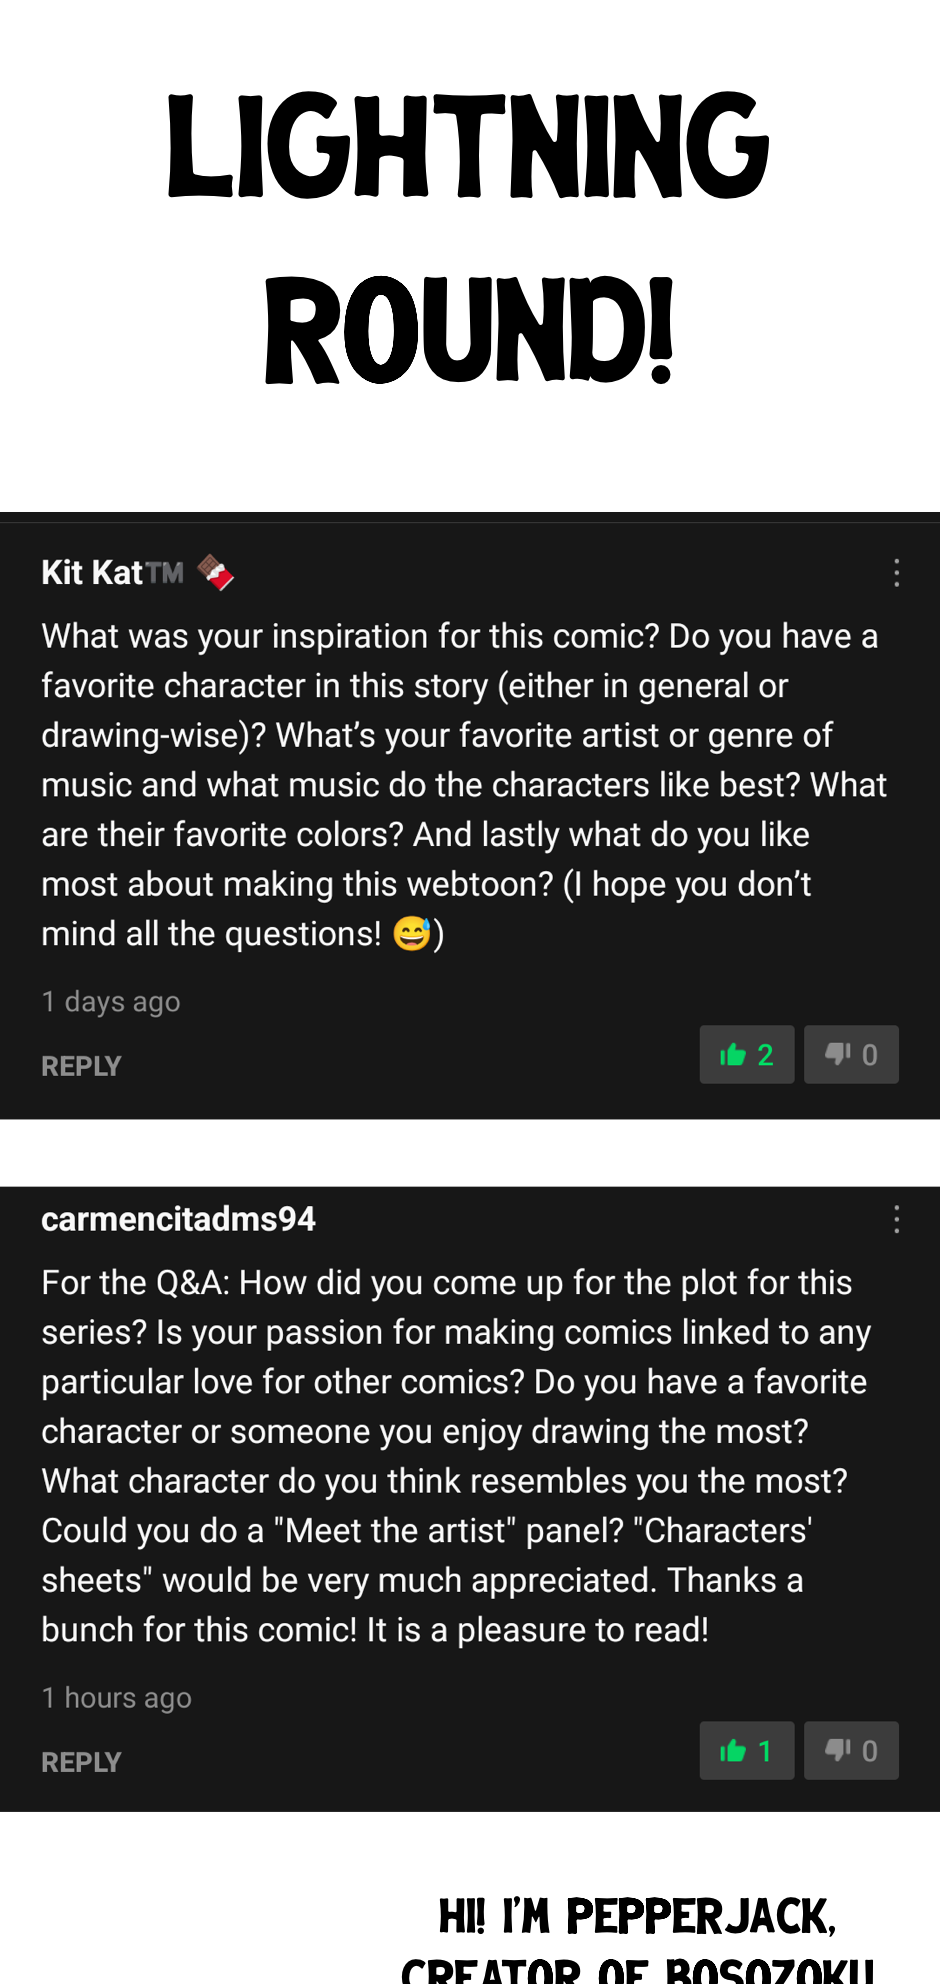Click the "1 hours ago" timestamp
The width and height of the screenshot is (940, 1984).
click(116, 1698)
